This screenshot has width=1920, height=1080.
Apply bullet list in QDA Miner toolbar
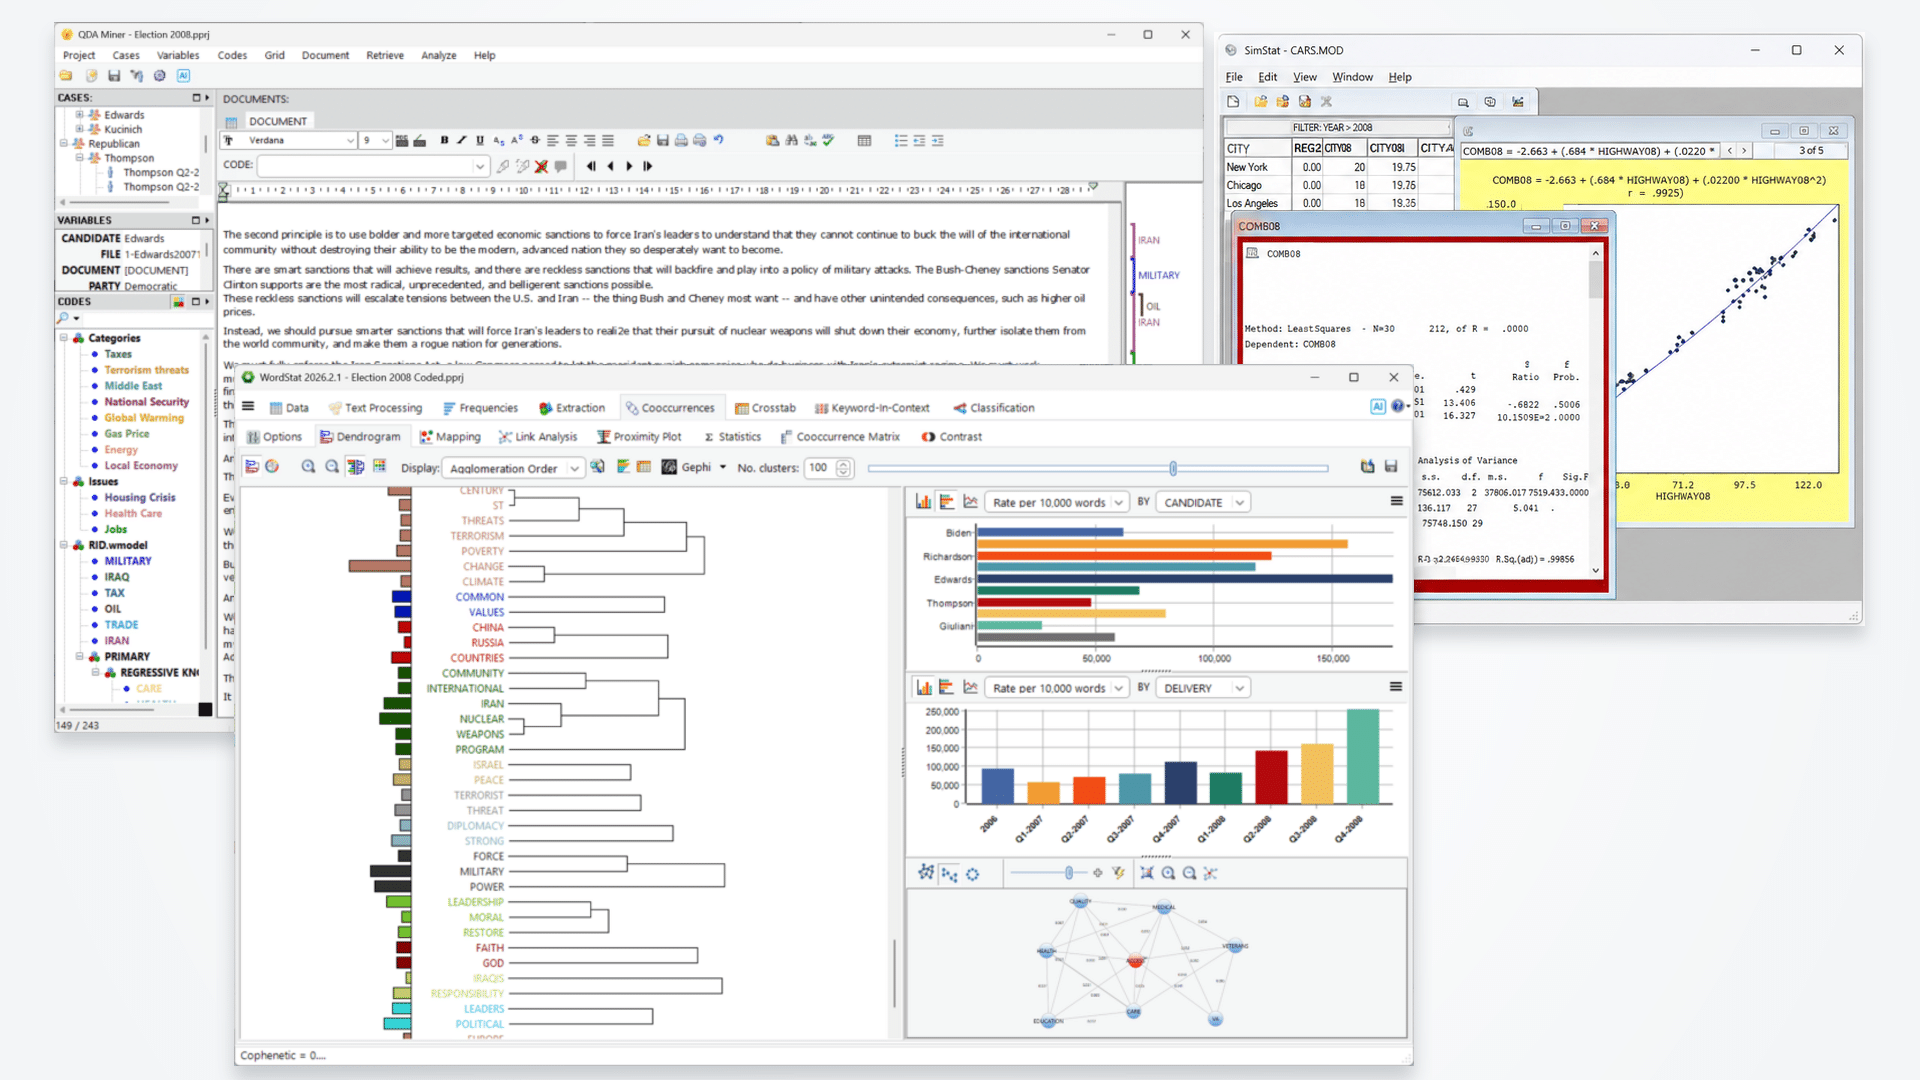901,141
